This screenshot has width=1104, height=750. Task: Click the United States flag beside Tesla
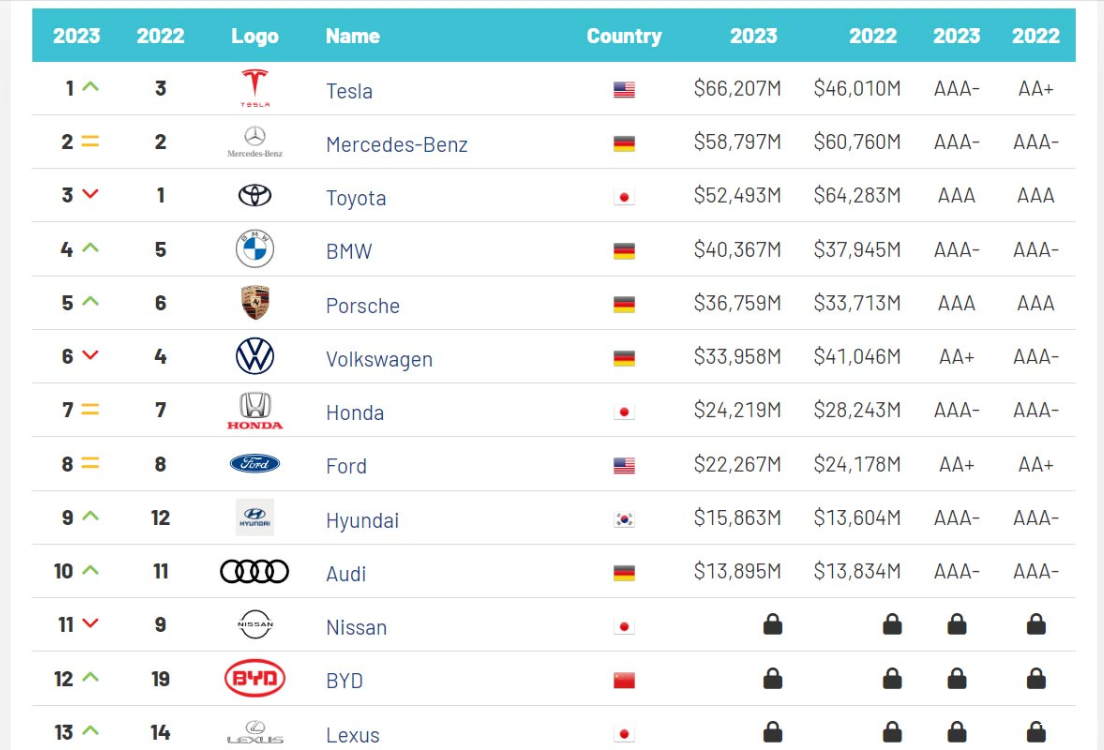[624, 90]
